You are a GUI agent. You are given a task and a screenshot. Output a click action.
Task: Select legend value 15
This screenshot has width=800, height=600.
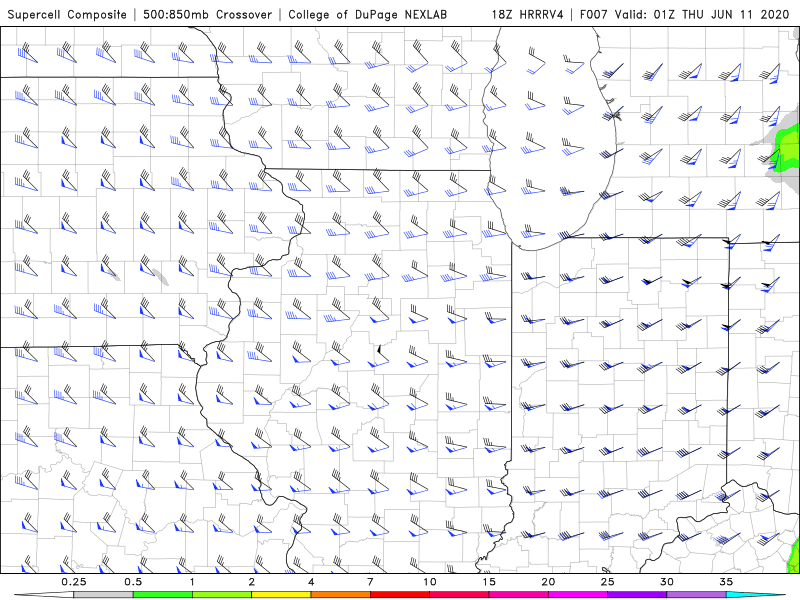coord(489,582)
